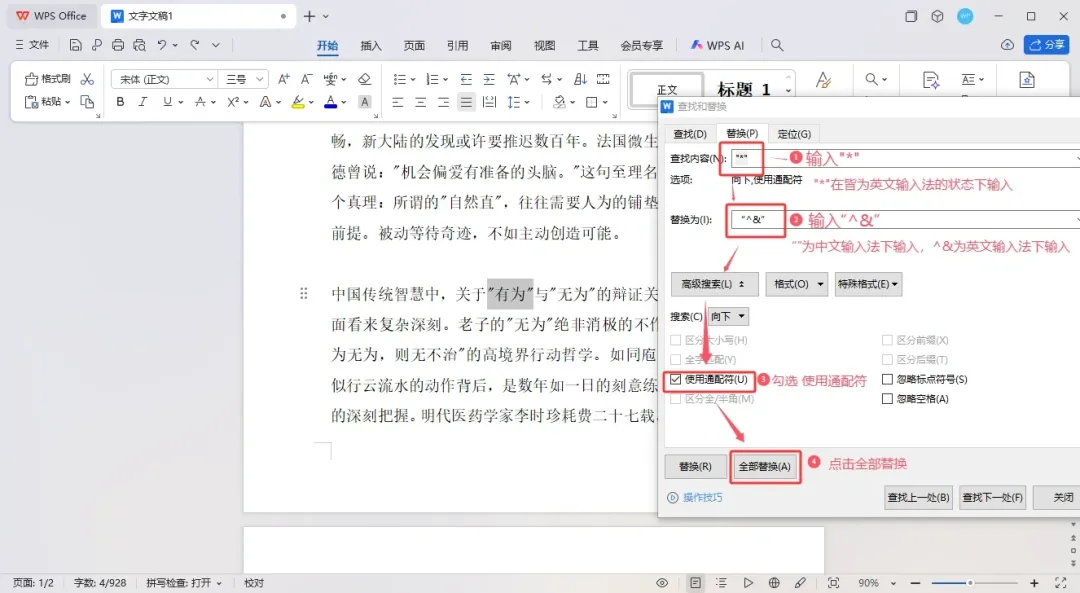Switch to the 审阅 ribbon tab
The width and height of the screenshot is (1080, 593).
click(501, 45)
